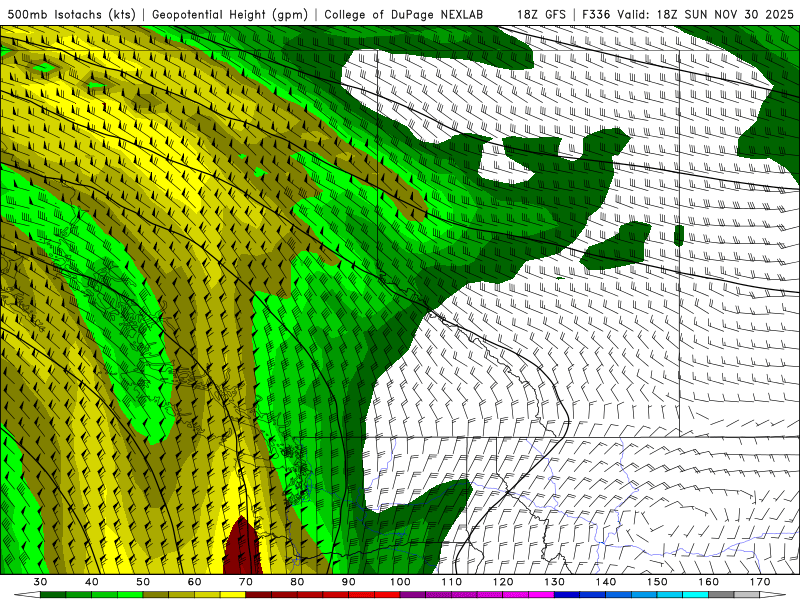The height and width of the screenshot is (600, 800).
Task: Pick the 140 legend number
Action: pyautogui.click(x=606, y=582)
